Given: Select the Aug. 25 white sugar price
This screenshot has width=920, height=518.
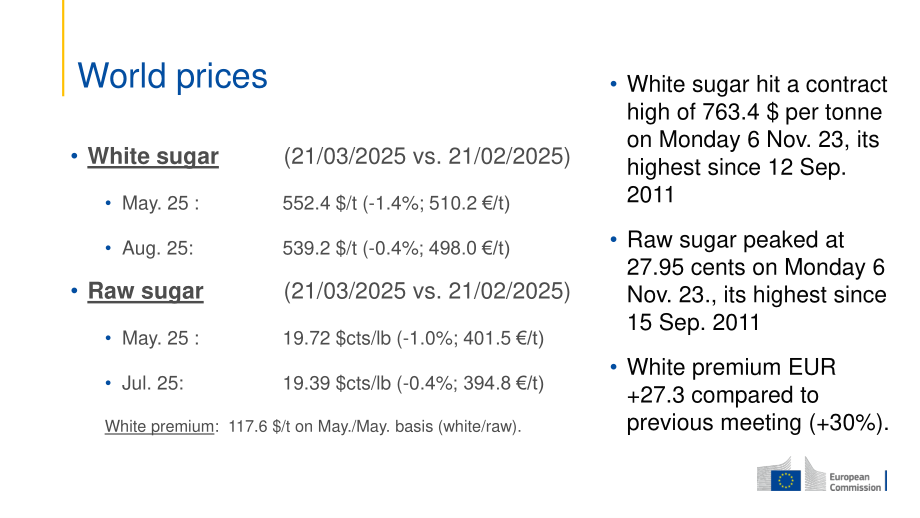Looking at the screenshot, I should click(396, 248).
